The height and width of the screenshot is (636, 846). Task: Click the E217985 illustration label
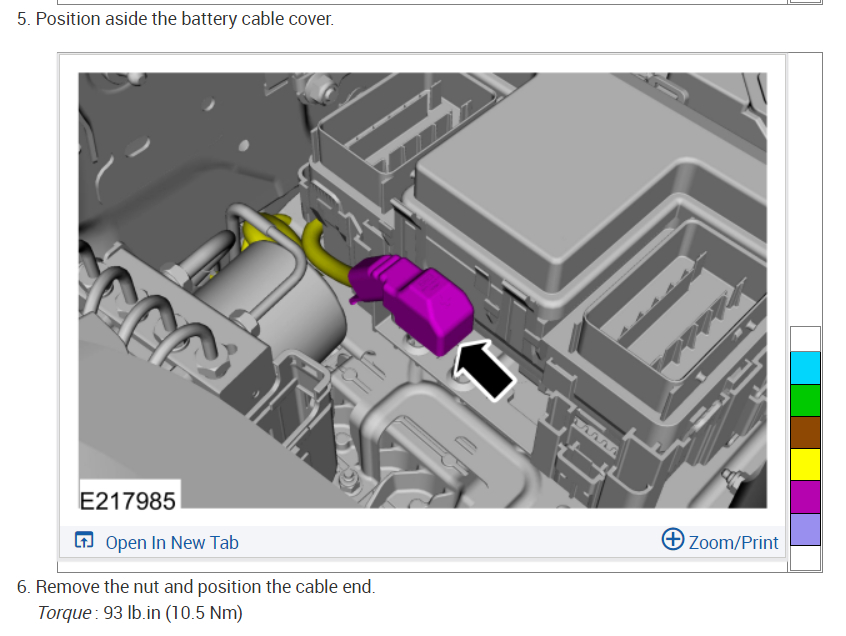click(x=127, y=498)
